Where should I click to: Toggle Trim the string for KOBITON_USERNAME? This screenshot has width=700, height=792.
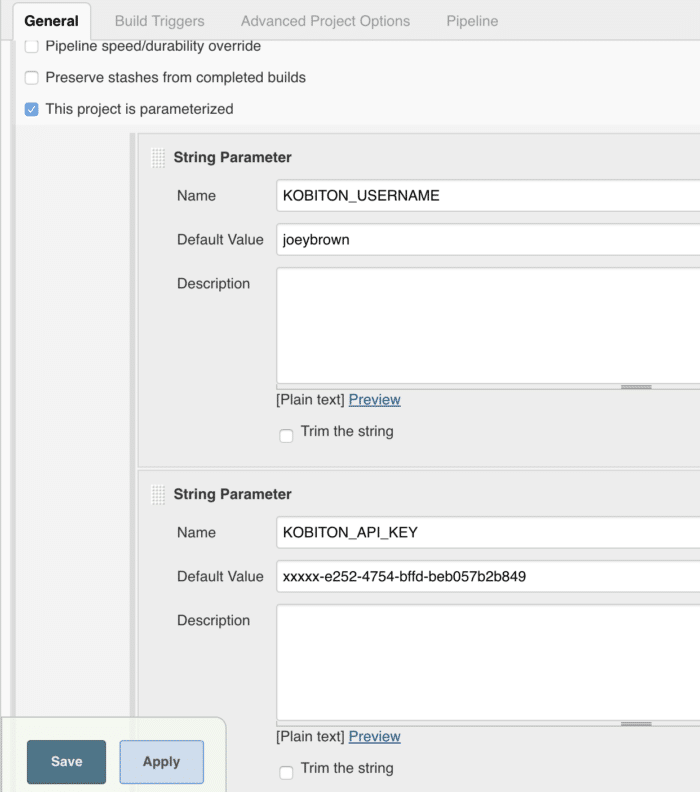[286, 435]
